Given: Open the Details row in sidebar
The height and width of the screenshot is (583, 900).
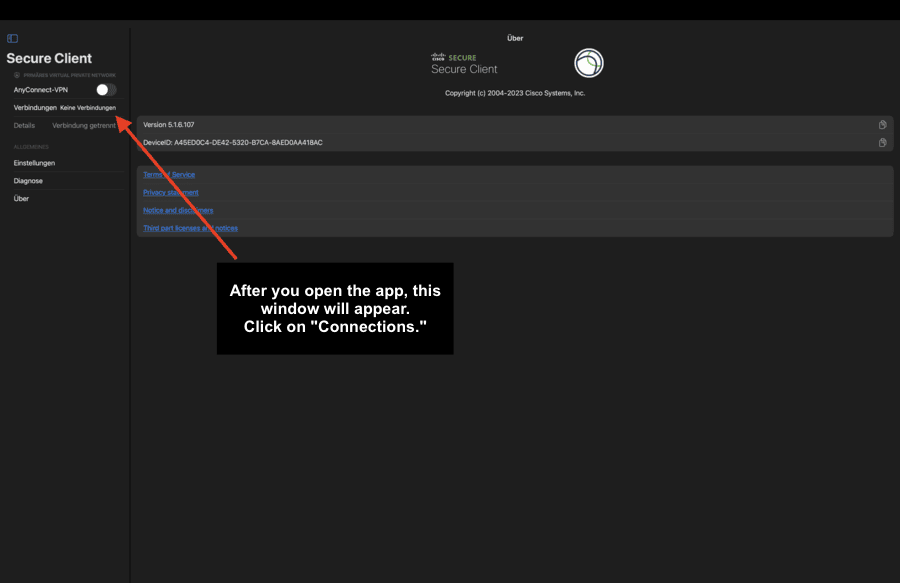Looking at the screenshot, I should click(65, 125).
